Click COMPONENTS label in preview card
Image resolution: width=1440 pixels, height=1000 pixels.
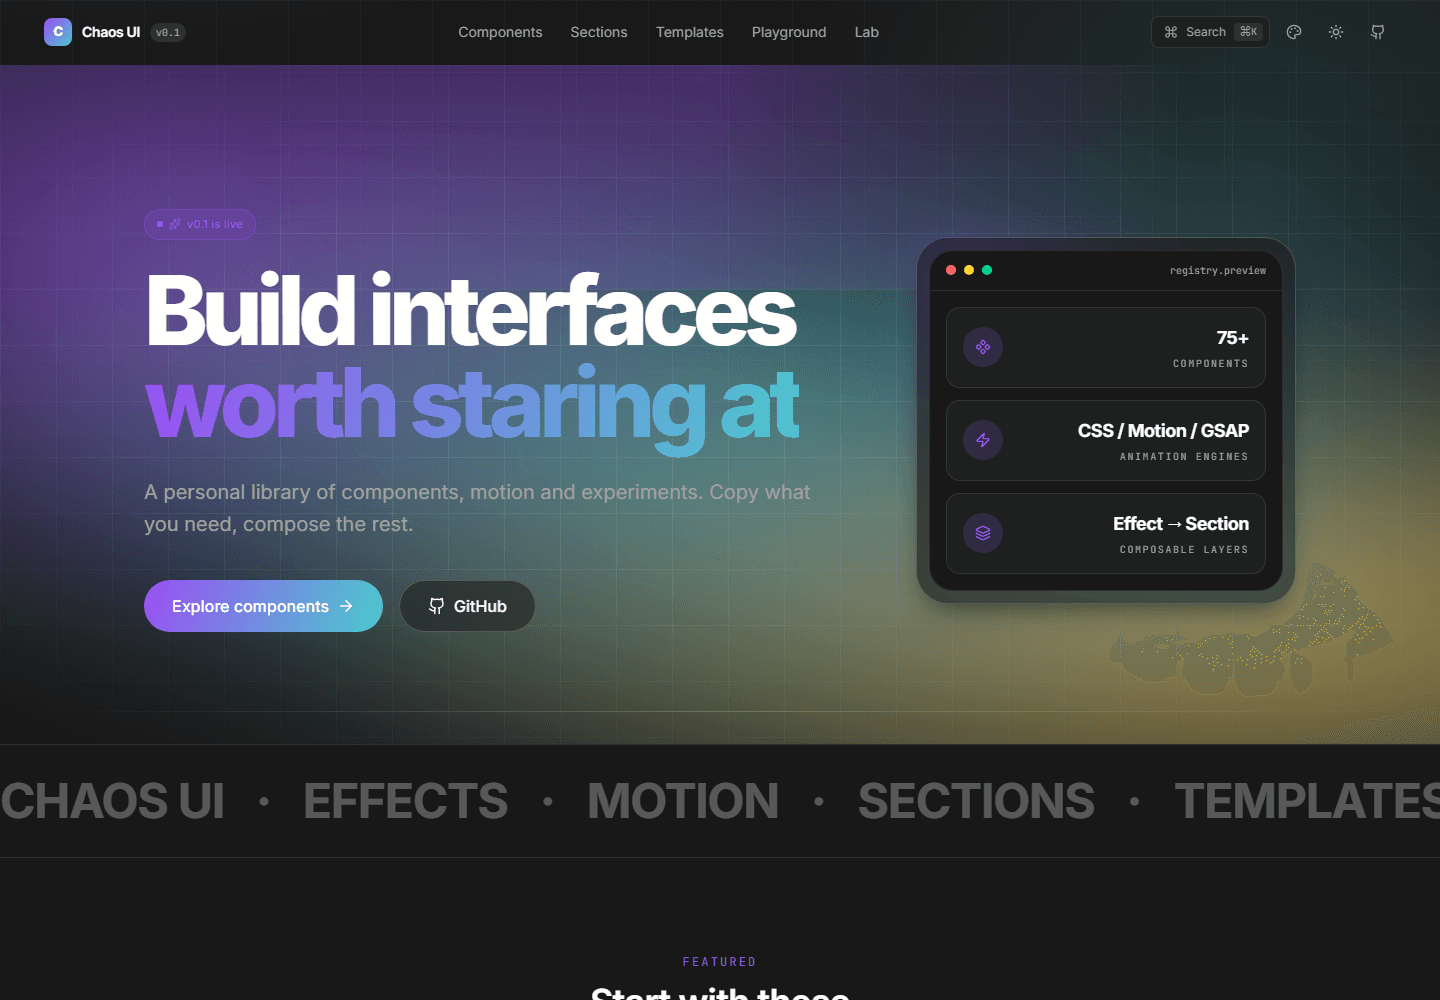tap(1210, 364)
